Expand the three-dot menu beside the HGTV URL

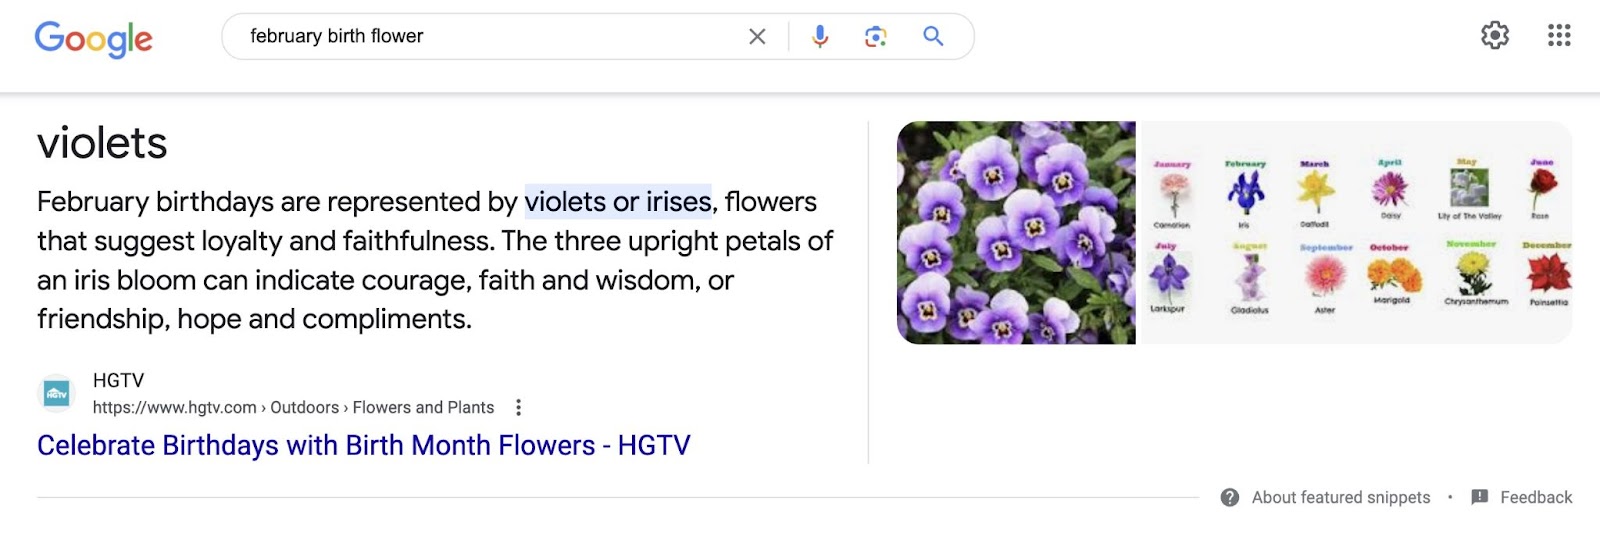point(518,408)
